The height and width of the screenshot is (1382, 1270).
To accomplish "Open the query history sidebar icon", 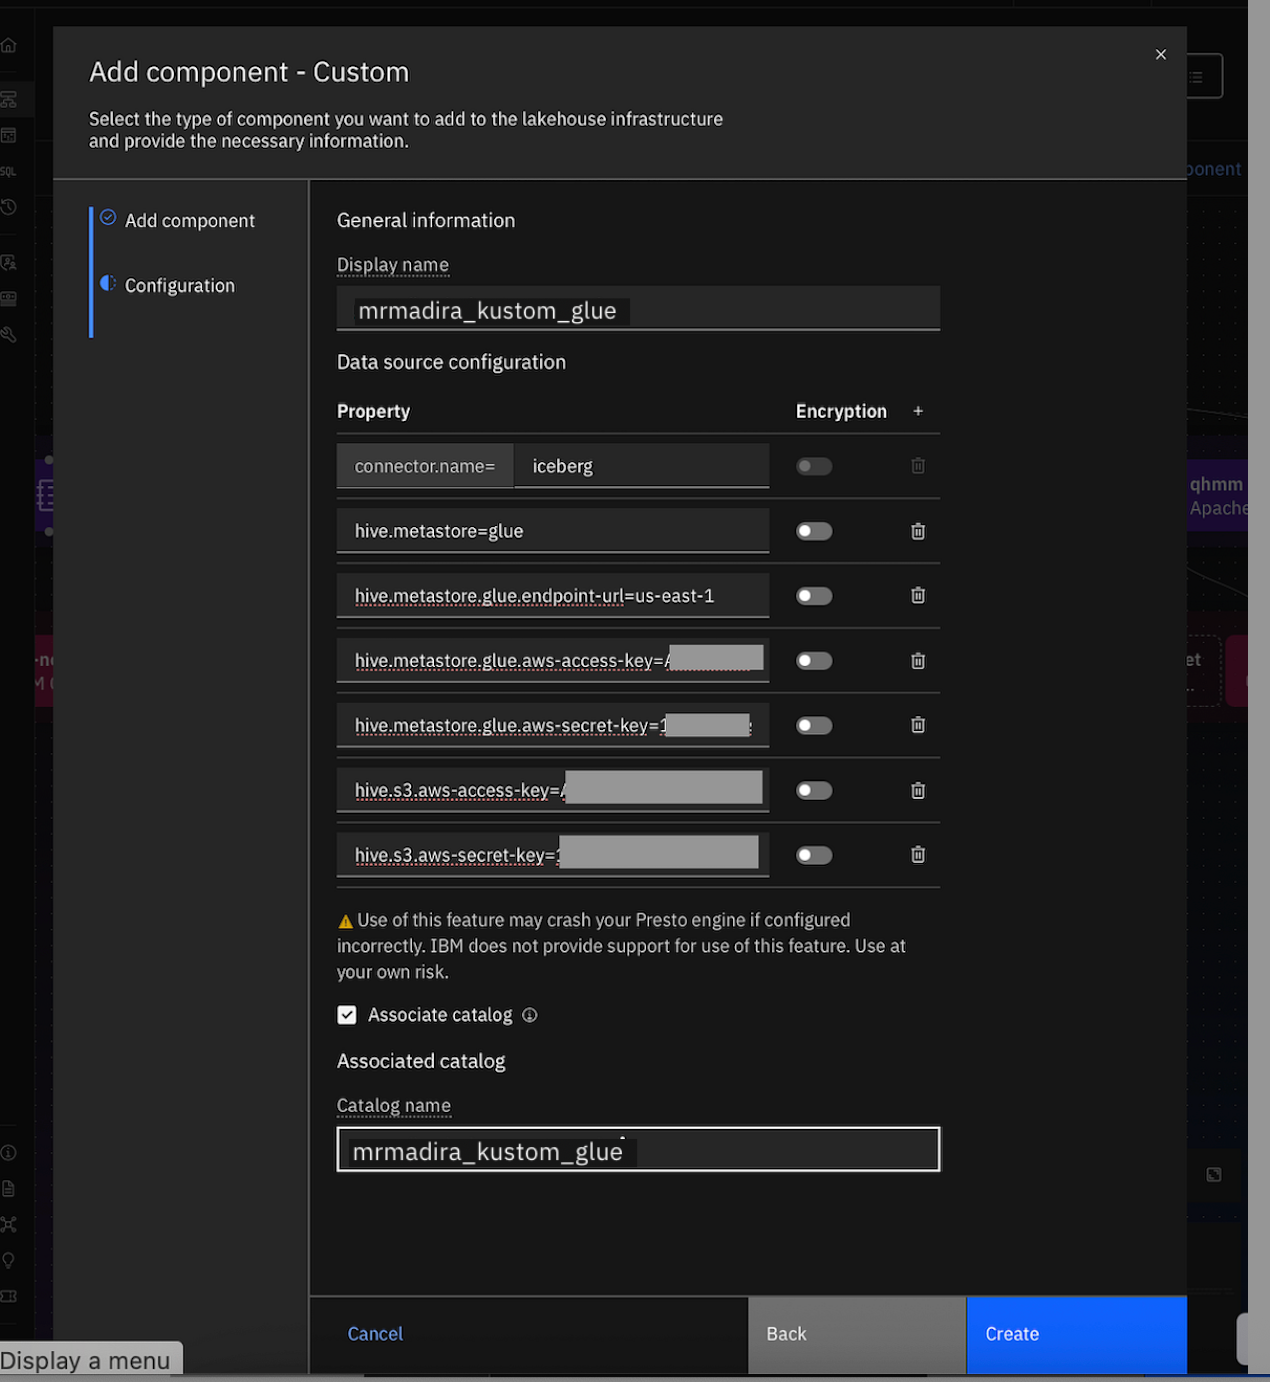I will point(9,207).
